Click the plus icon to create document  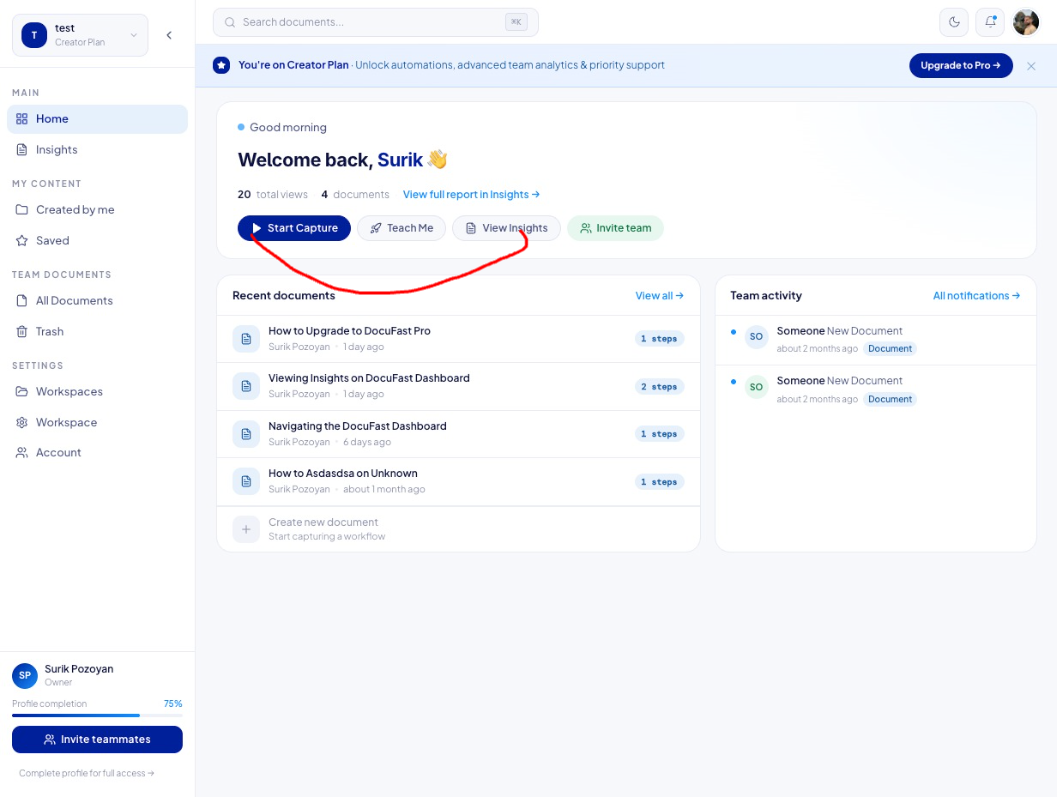click(246, 529)
